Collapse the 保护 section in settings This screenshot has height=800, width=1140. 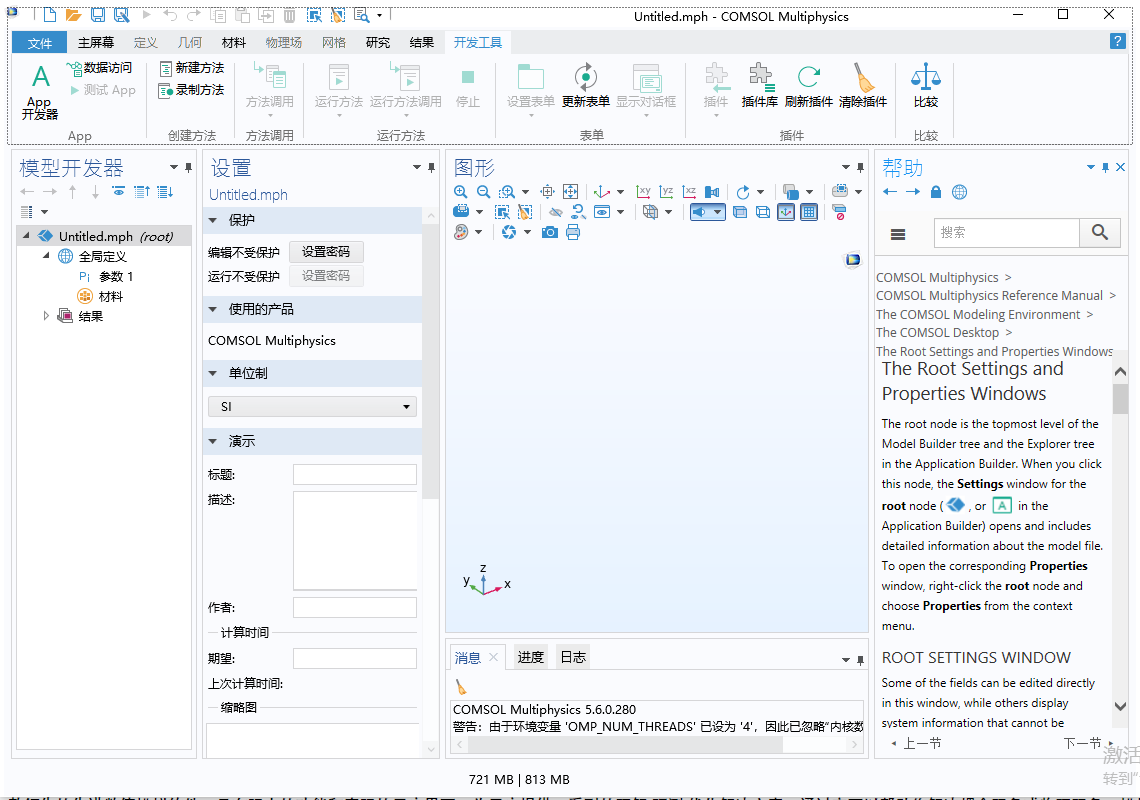click(x=212, y=220)
